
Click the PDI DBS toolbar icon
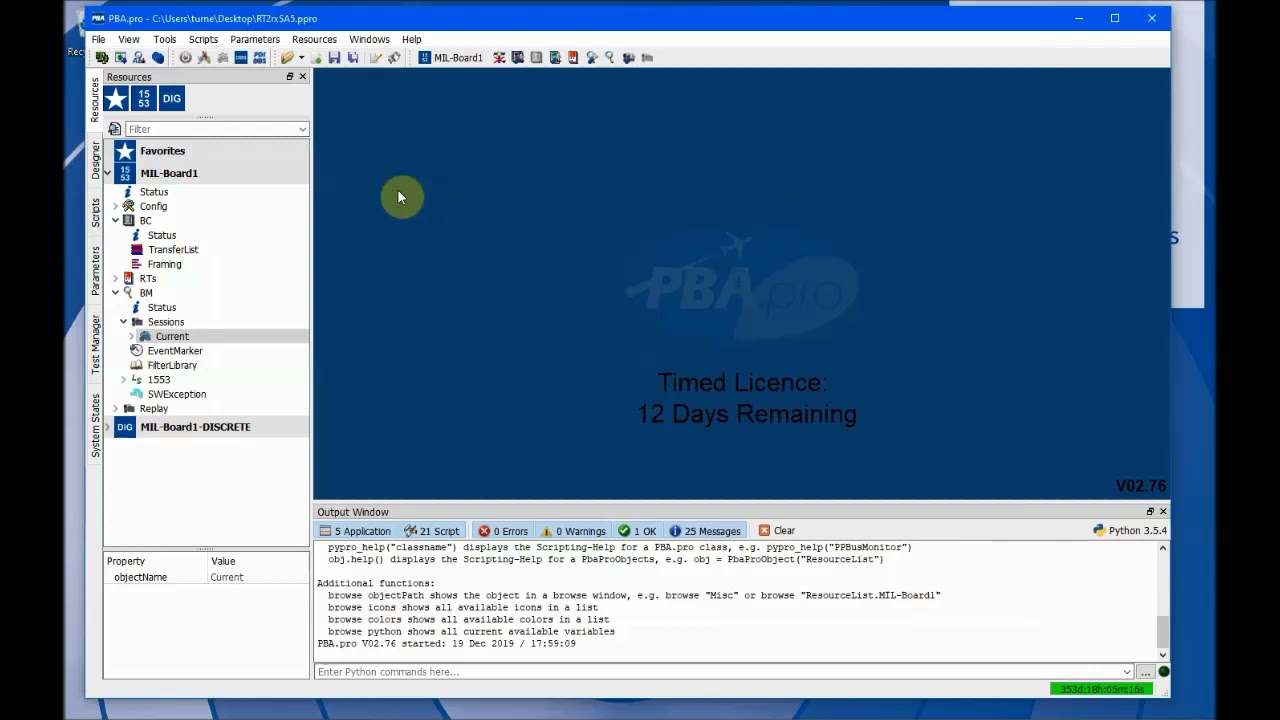pos(260,58)
